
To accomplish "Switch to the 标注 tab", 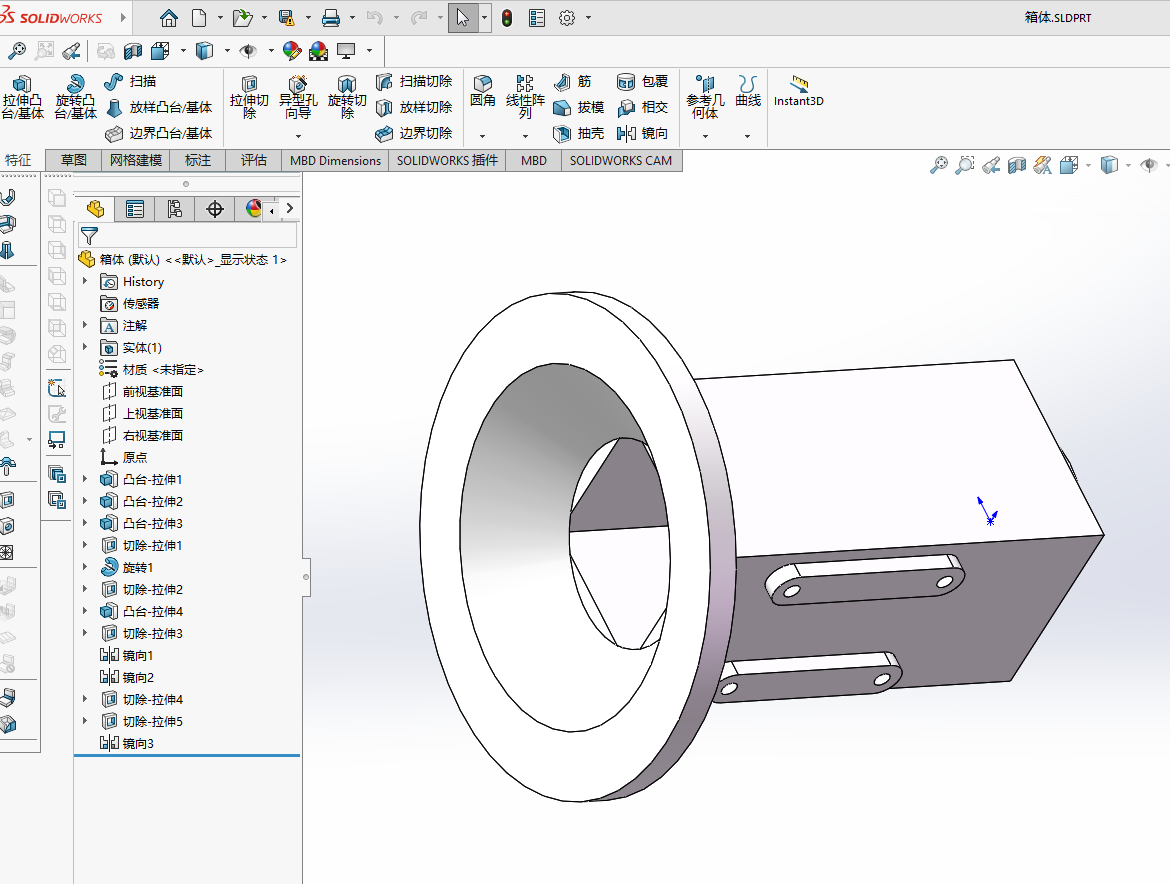I will pyautogui.click(x=198, y=160).
